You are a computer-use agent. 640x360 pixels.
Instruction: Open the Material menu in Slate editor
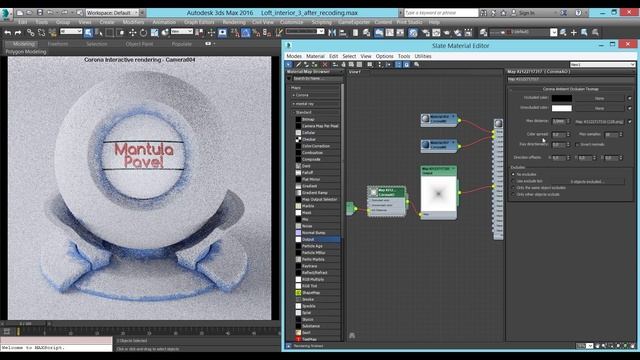pyautogui.click(x=315, y=56)
